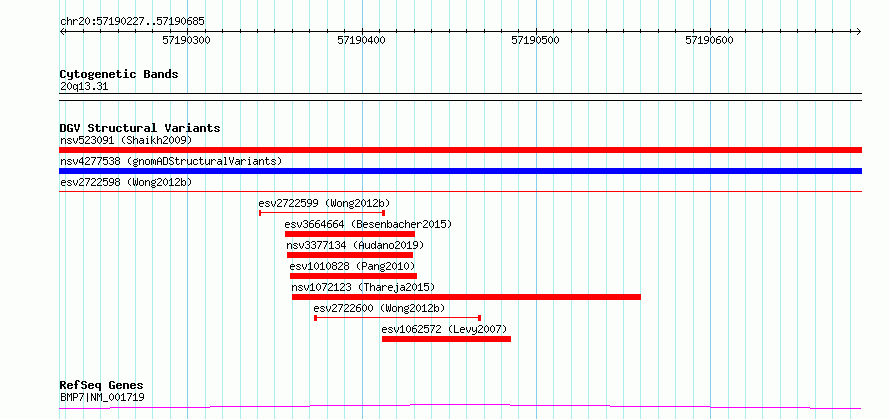Click the esv2722600 (Wong2012b) label text
The height and width of the screenshot is (419, 890).
380,308
